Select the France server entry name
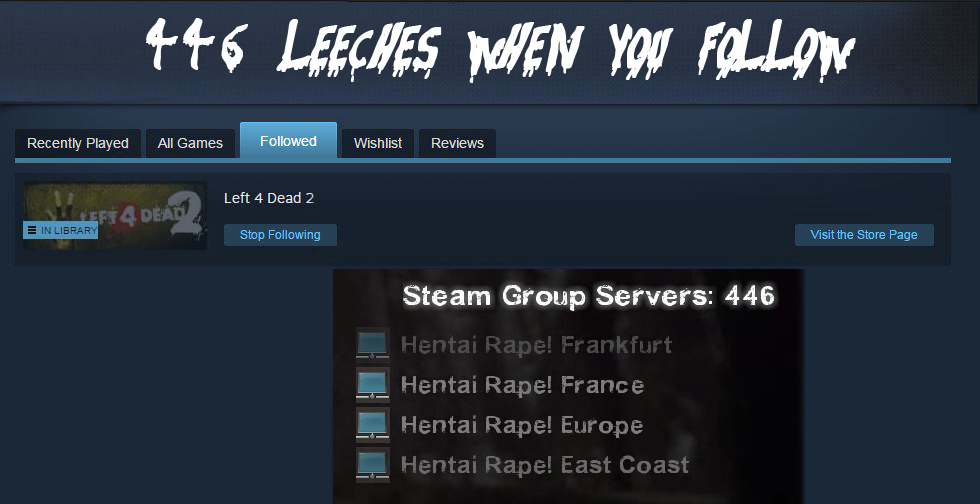 (522, 385)
